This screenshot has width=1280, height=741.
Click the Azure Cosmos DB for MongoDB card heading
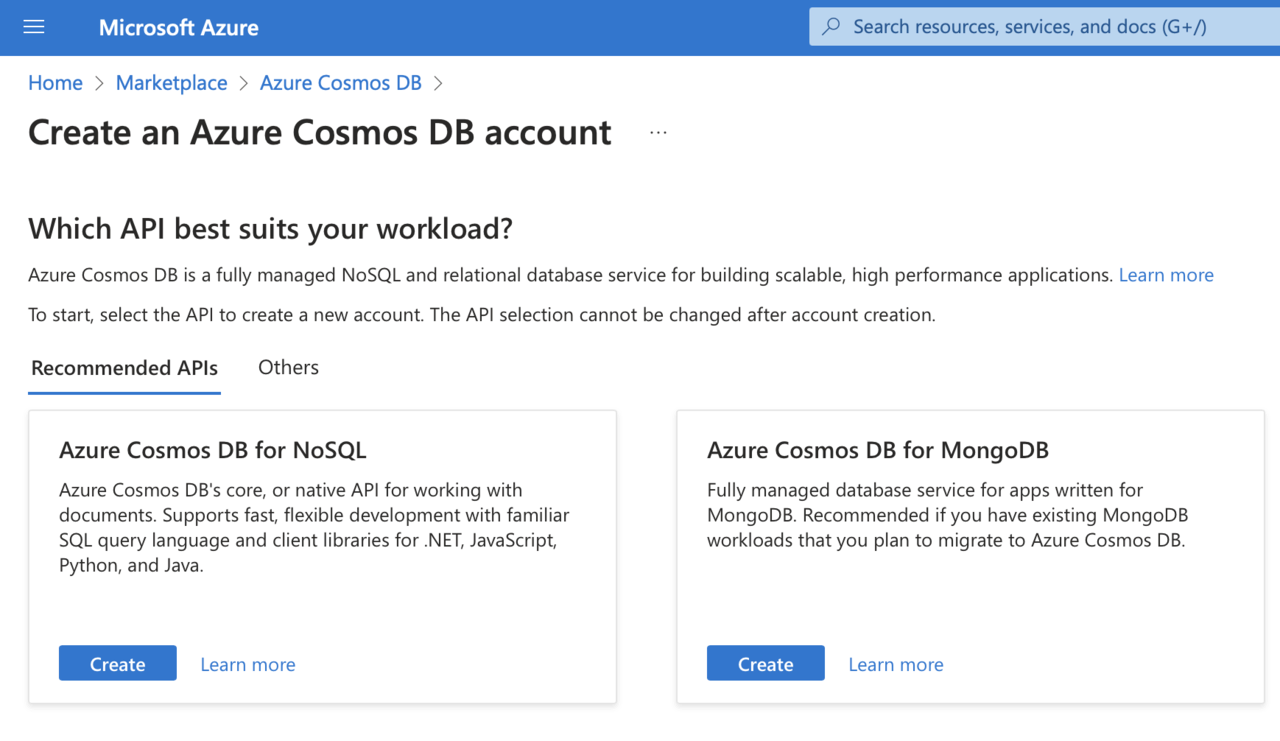click(878, 450)
